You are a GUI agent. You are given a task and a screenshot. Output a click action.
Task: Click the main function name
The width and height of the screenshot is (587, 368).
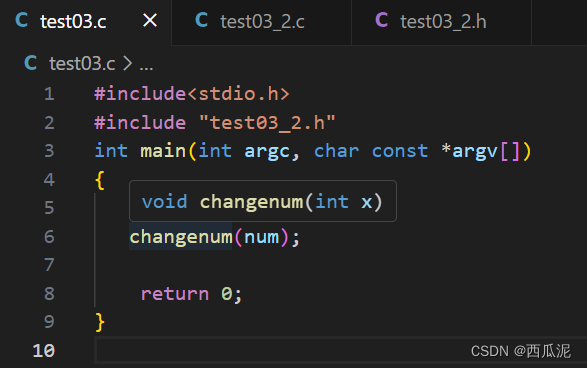point(163,151)
